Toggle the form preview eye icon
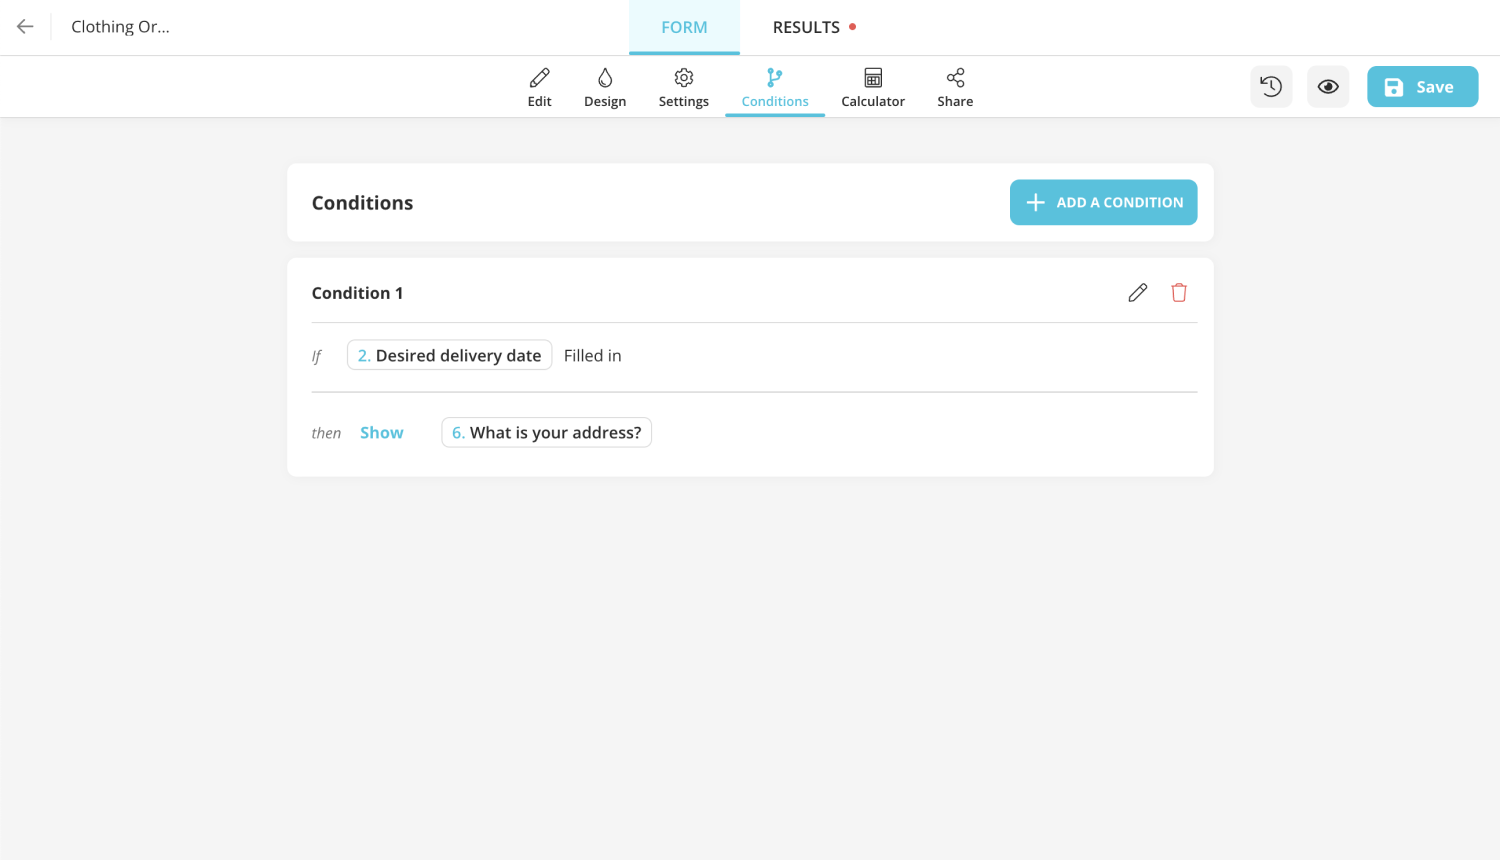 [1328, 86]
